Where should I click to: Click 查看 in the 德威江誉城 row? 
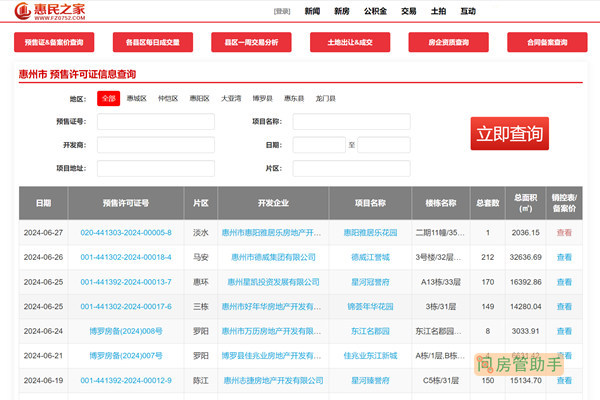tap(564, 257)
